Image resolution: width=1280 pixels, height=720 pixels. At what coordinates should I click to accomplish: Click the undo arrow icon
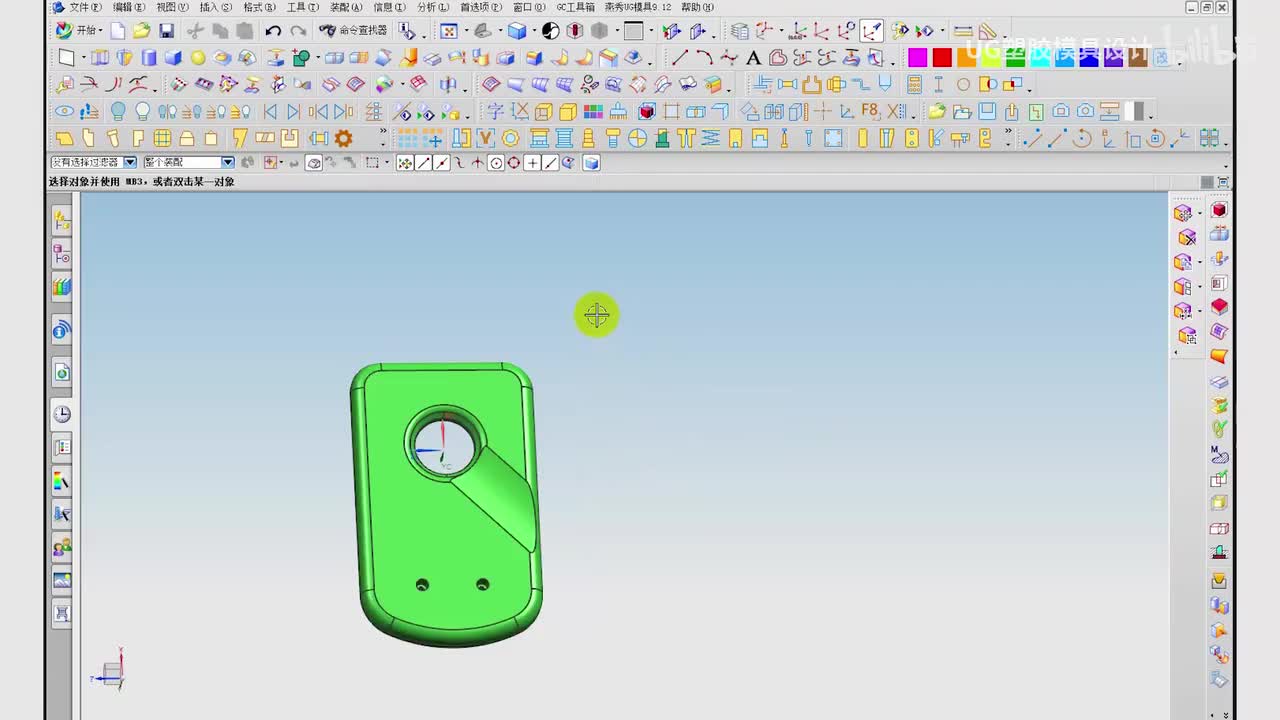(x=273, y=31)
